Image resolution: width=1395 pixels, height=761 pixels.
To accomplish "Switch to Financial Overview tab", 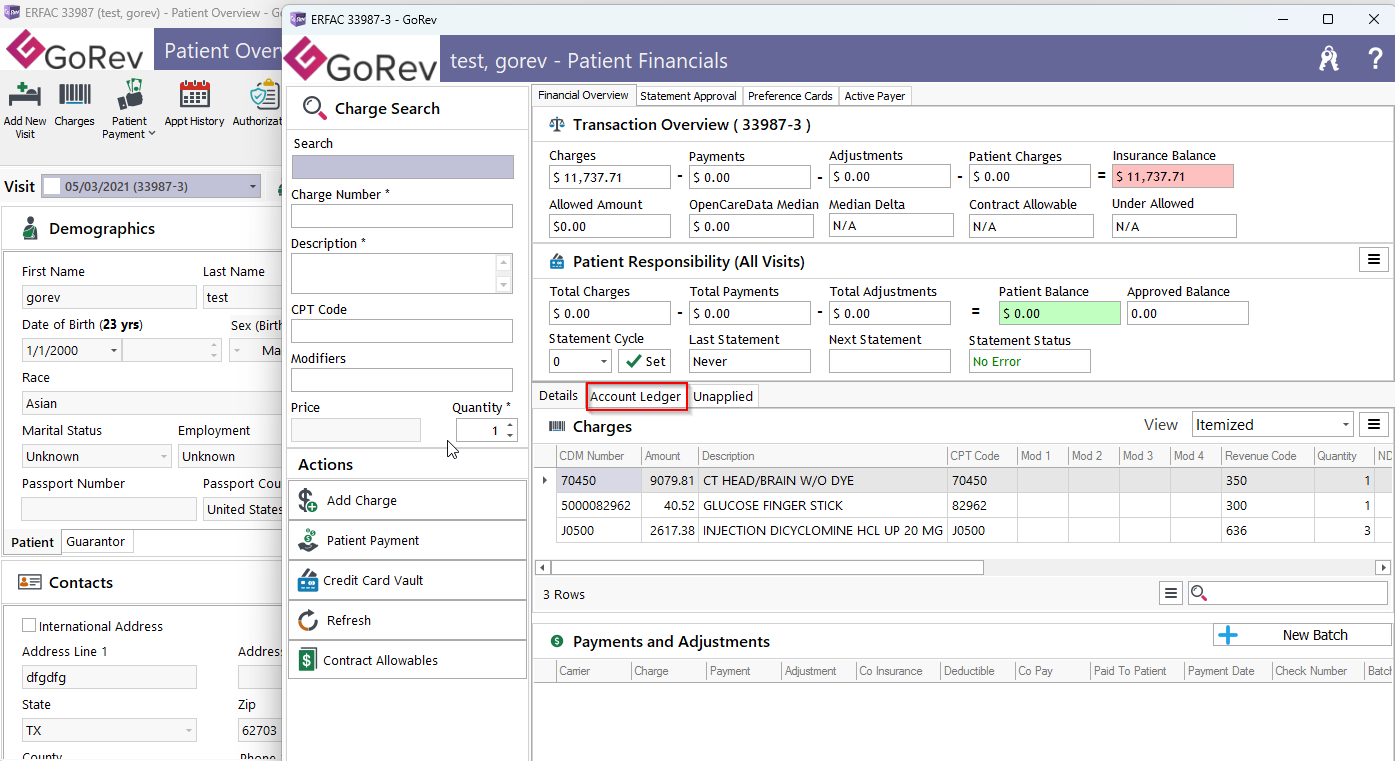I will 583,95.
